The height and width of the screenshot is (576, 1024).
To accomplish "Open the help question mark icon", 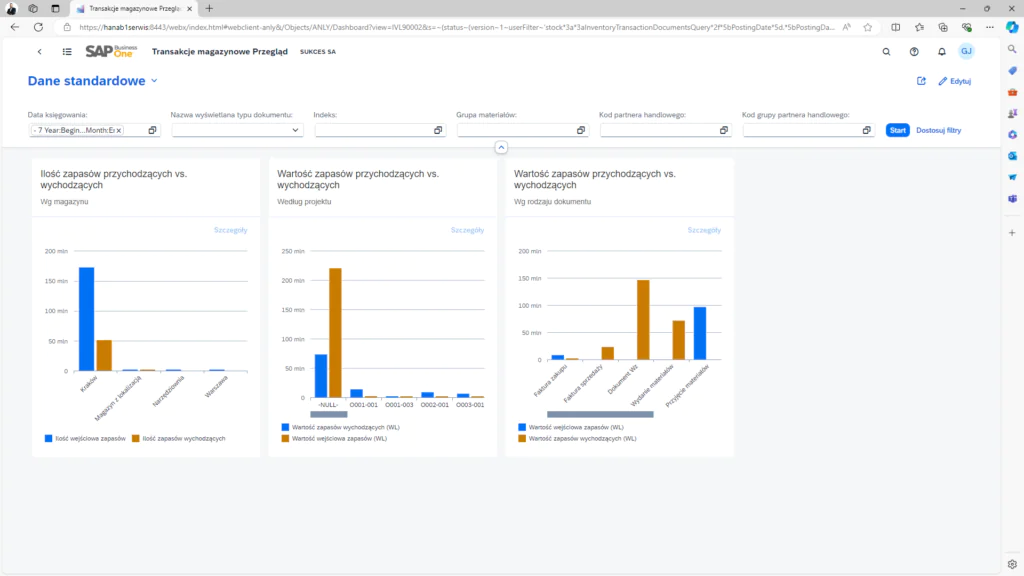I will click(x=913, y=51).
